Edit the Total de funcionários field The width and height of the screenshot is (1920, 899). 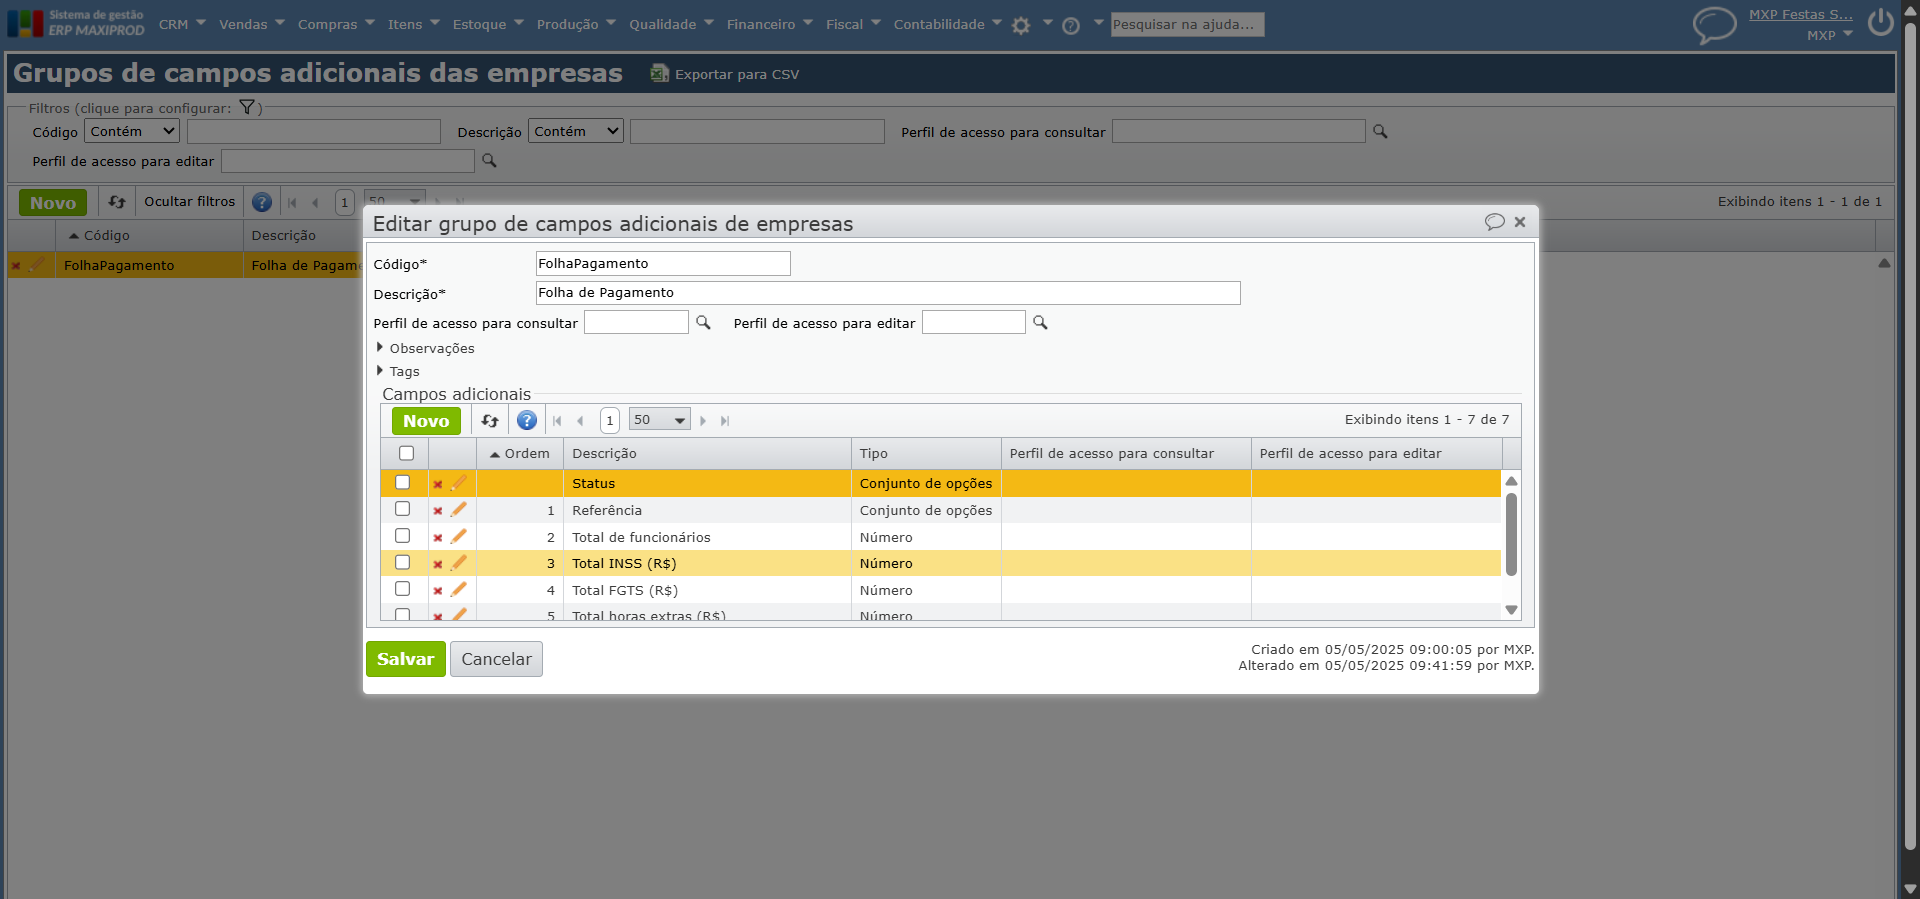(459, 537)
